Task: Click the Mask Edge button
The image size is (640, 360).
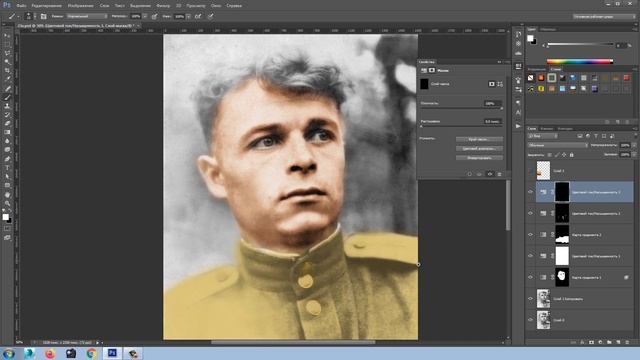Action: click(x=479, y=139)
